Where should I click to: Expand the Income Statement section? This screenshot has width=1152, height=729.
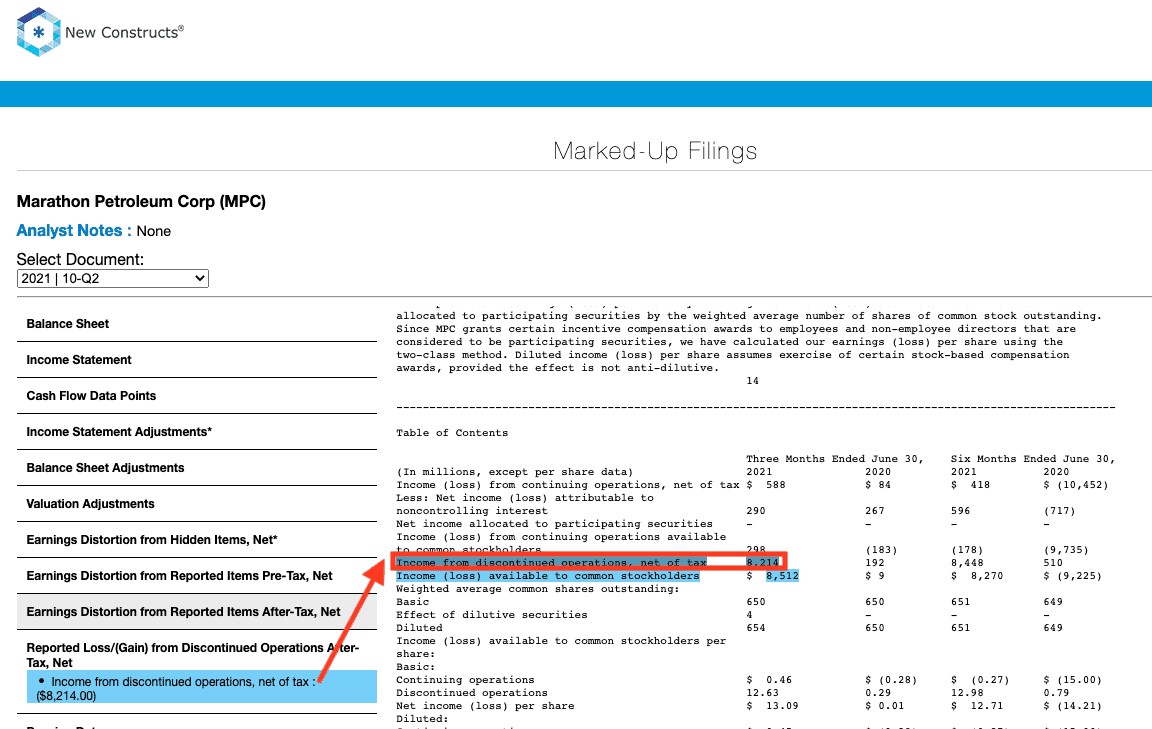pyautogui.click(x=197, y=360)
